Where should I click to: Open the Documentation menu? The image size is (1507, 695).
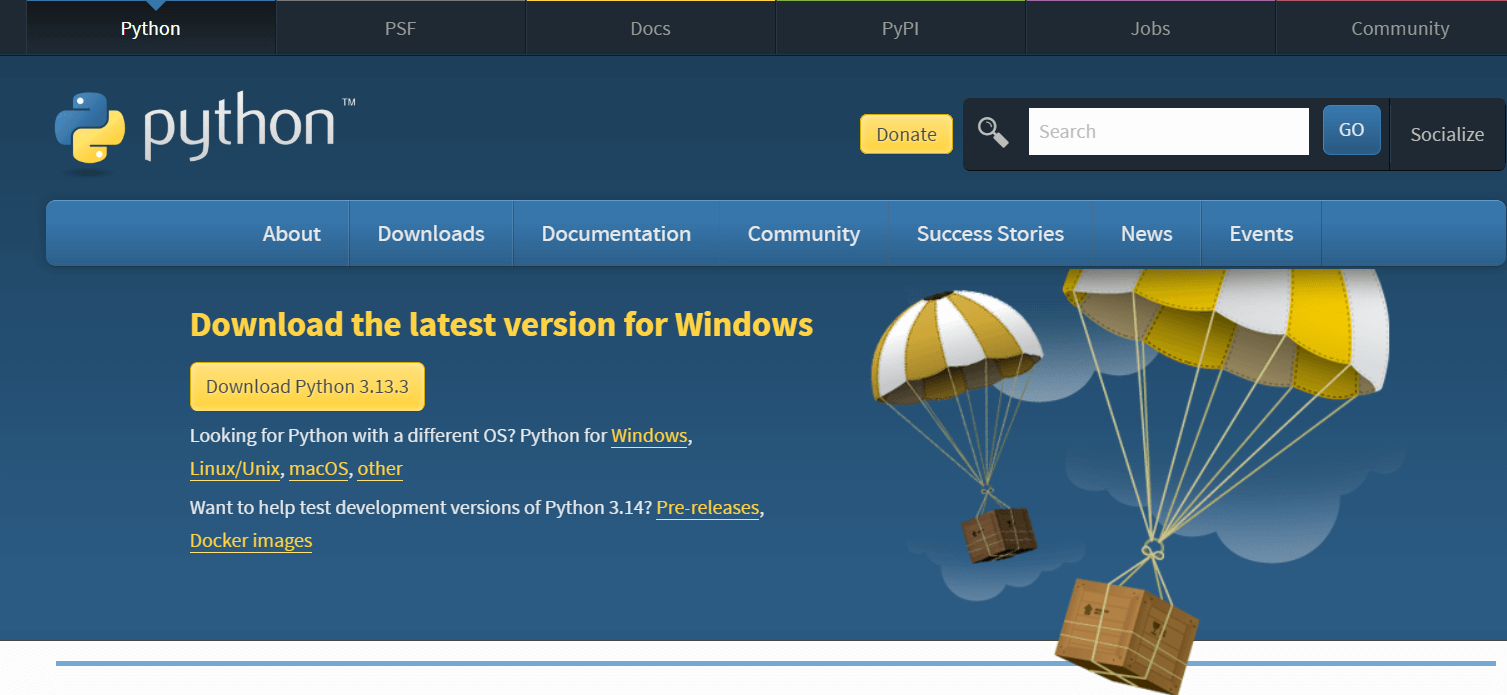click(616, 233)
